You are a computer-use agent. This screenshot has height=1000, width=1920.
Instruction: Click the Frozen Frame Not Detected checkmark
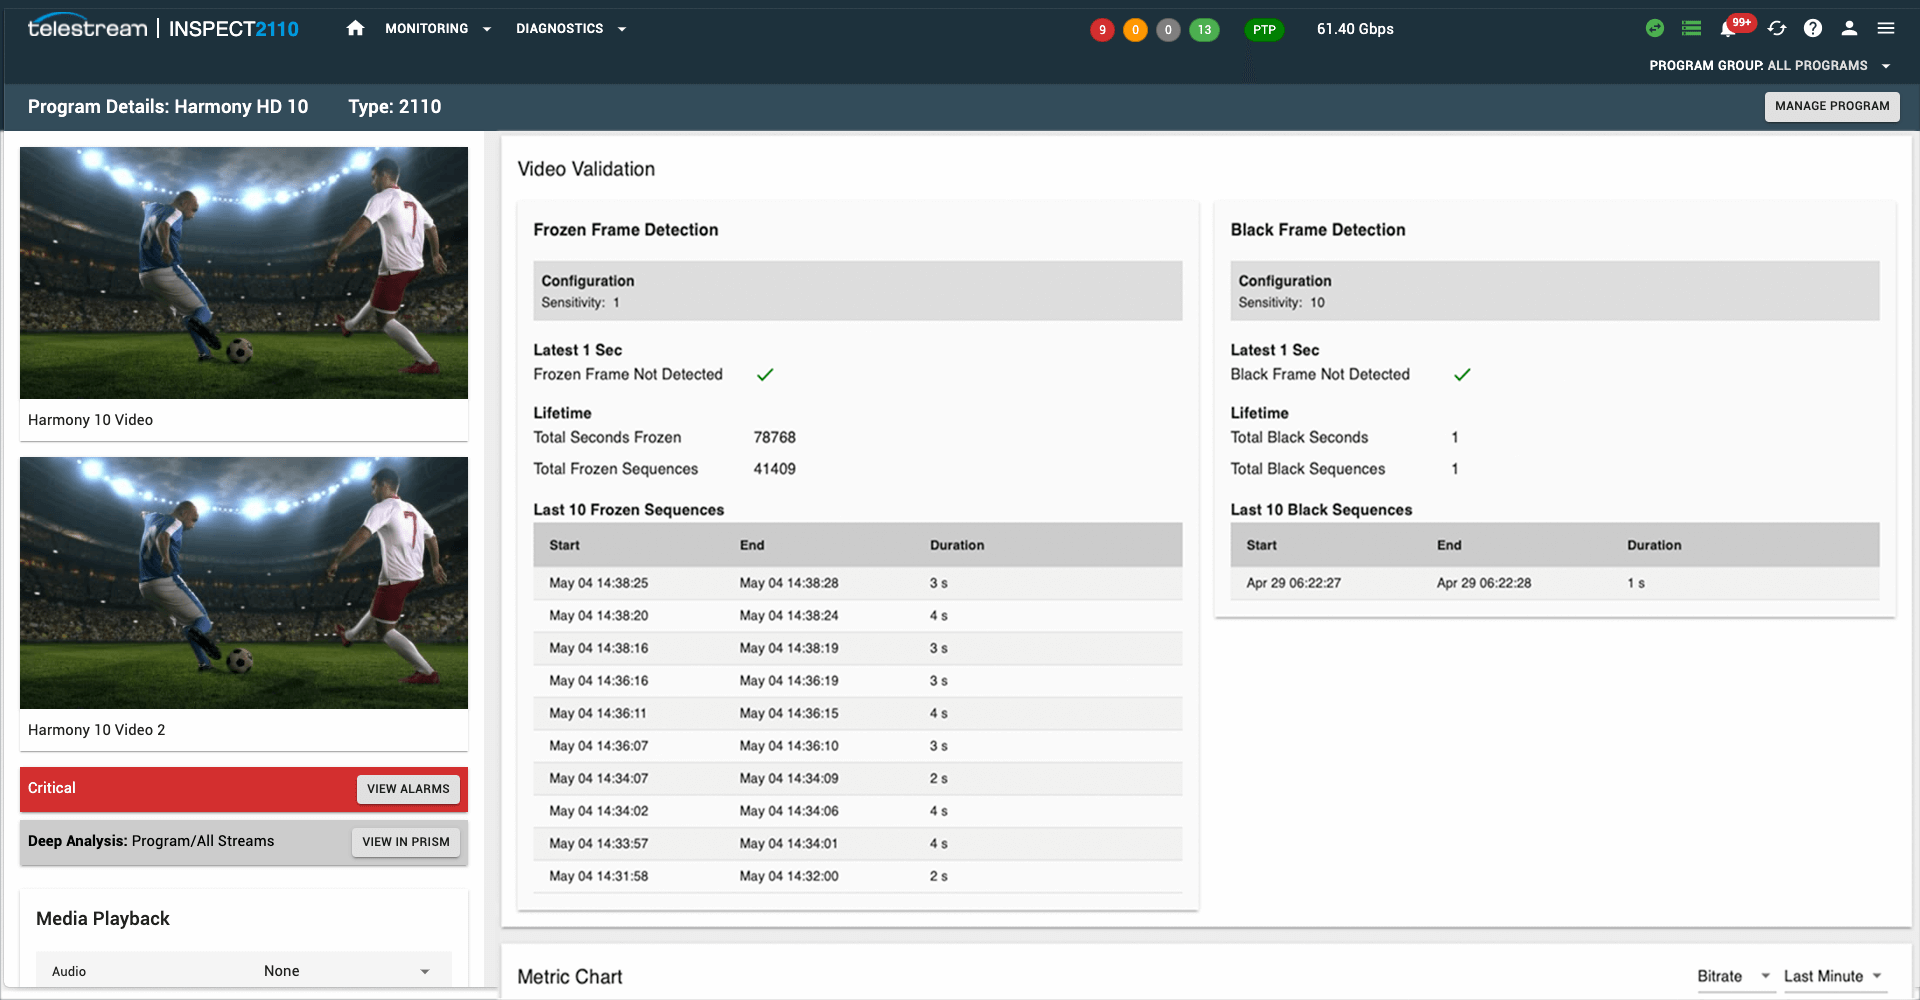pos(765,375)
